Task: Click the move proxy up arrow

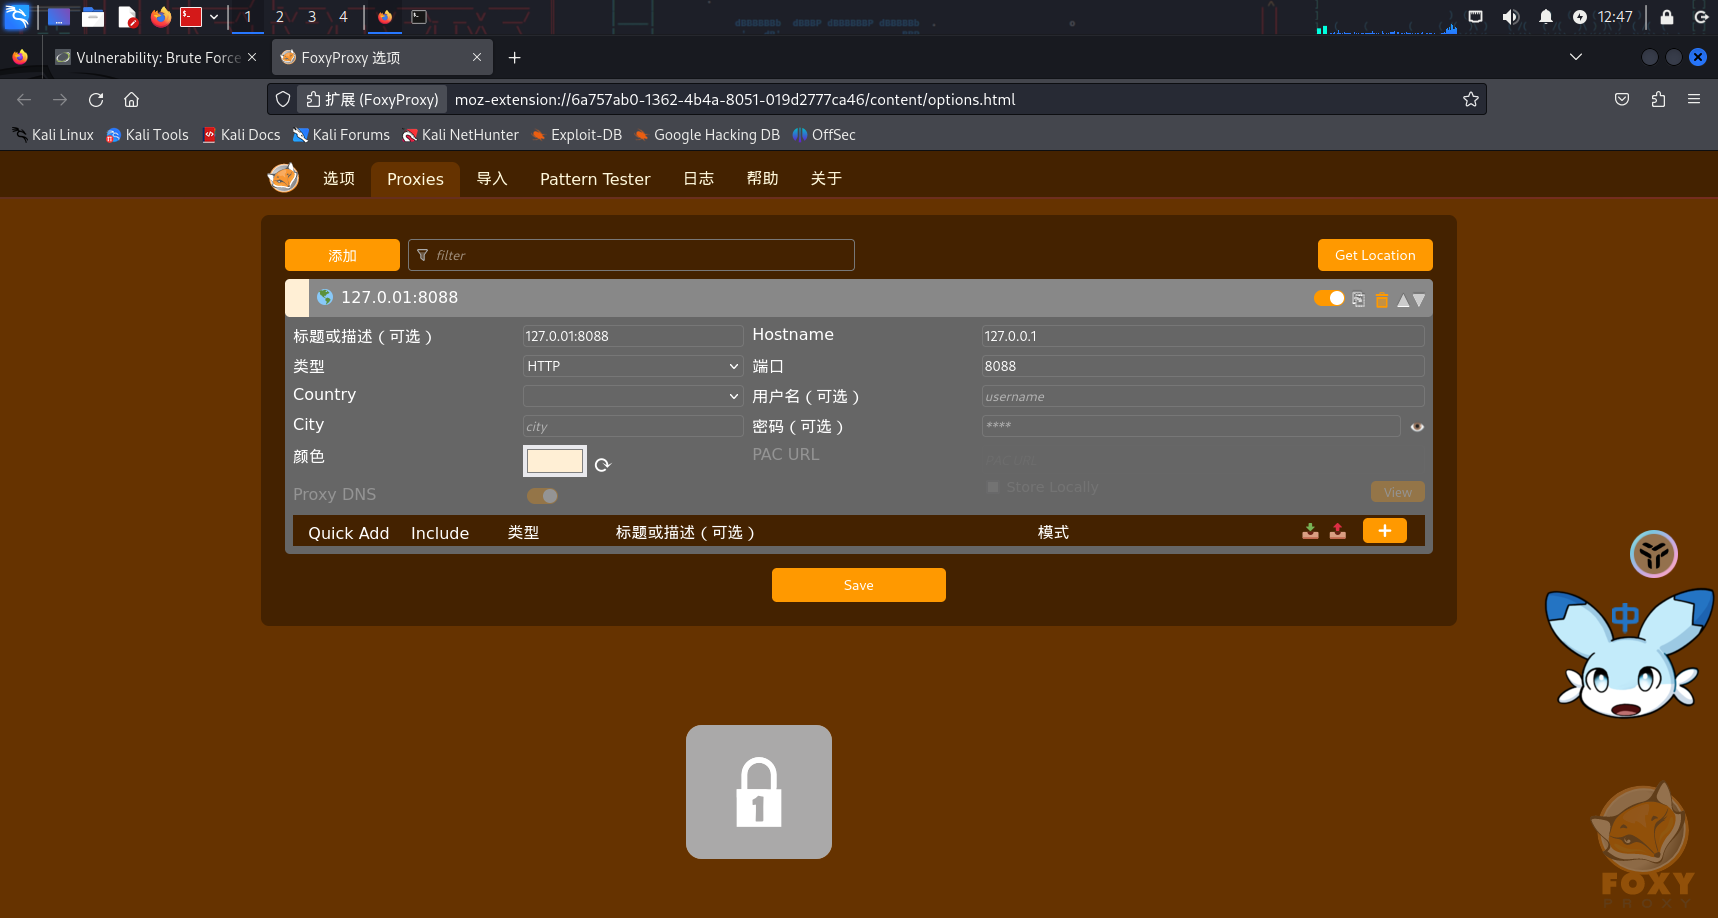Action: (1403, 300)
